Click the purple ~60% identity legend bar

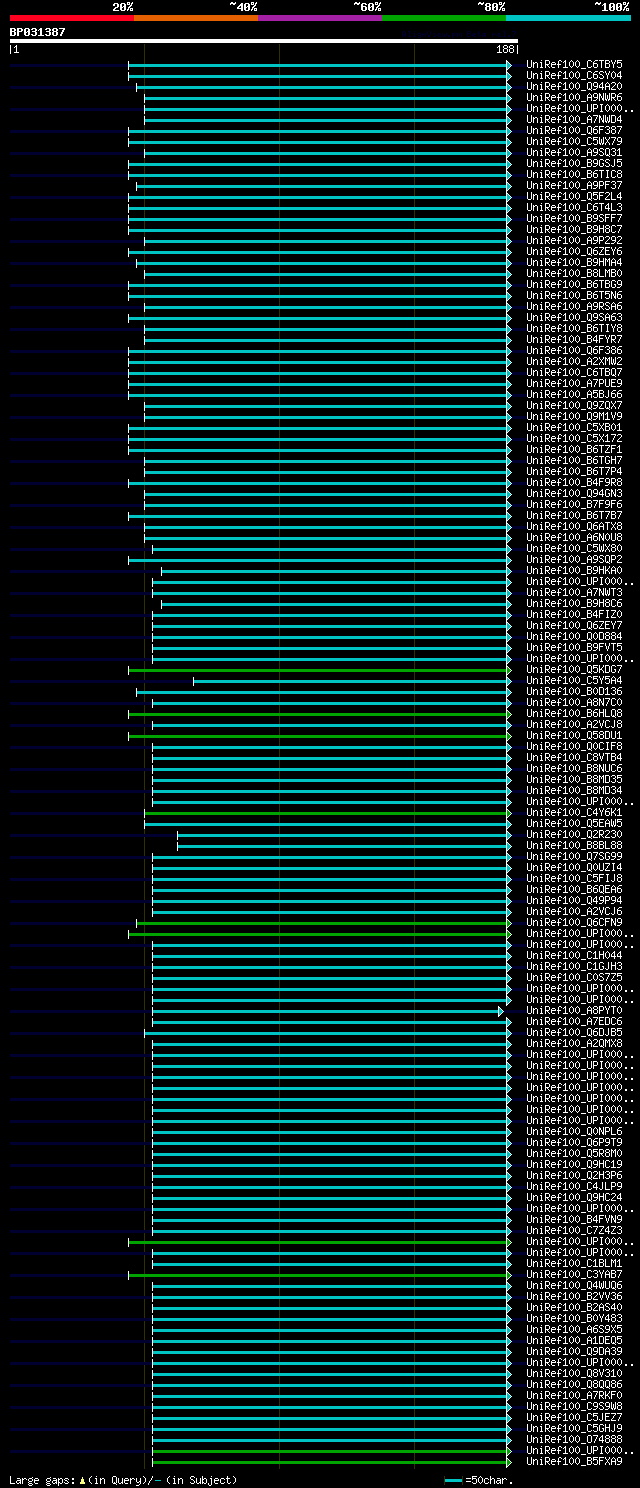tap(320, 18)
